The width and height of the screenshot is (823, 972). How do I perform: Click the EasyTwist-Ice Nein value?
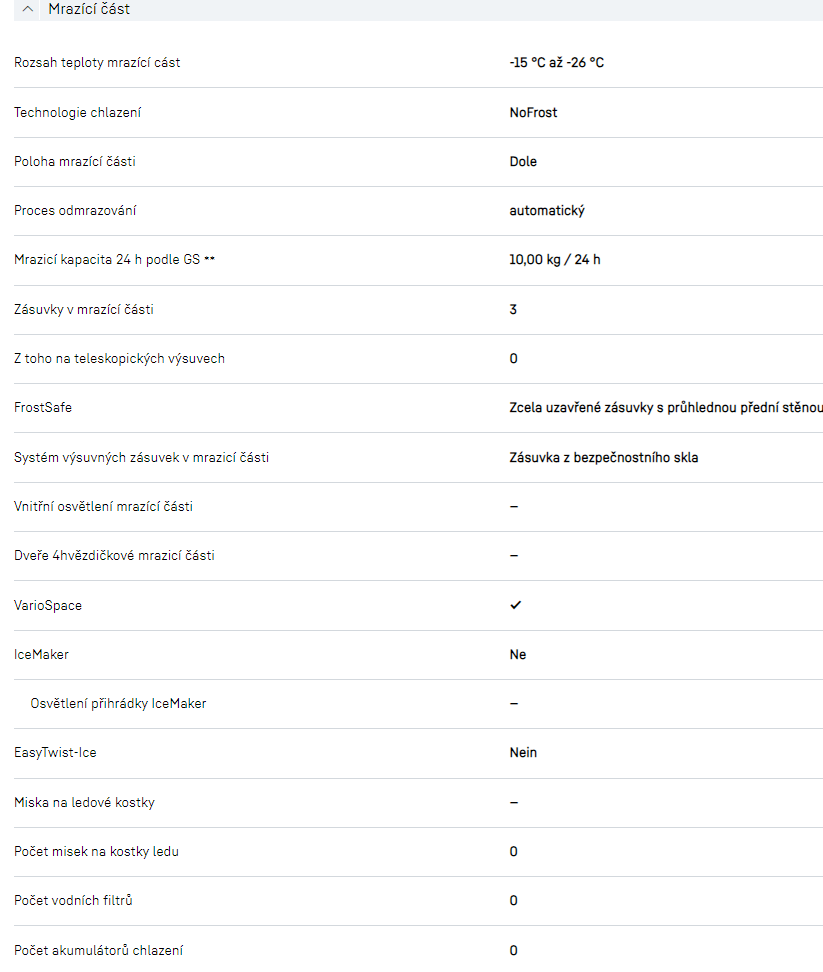523,752
